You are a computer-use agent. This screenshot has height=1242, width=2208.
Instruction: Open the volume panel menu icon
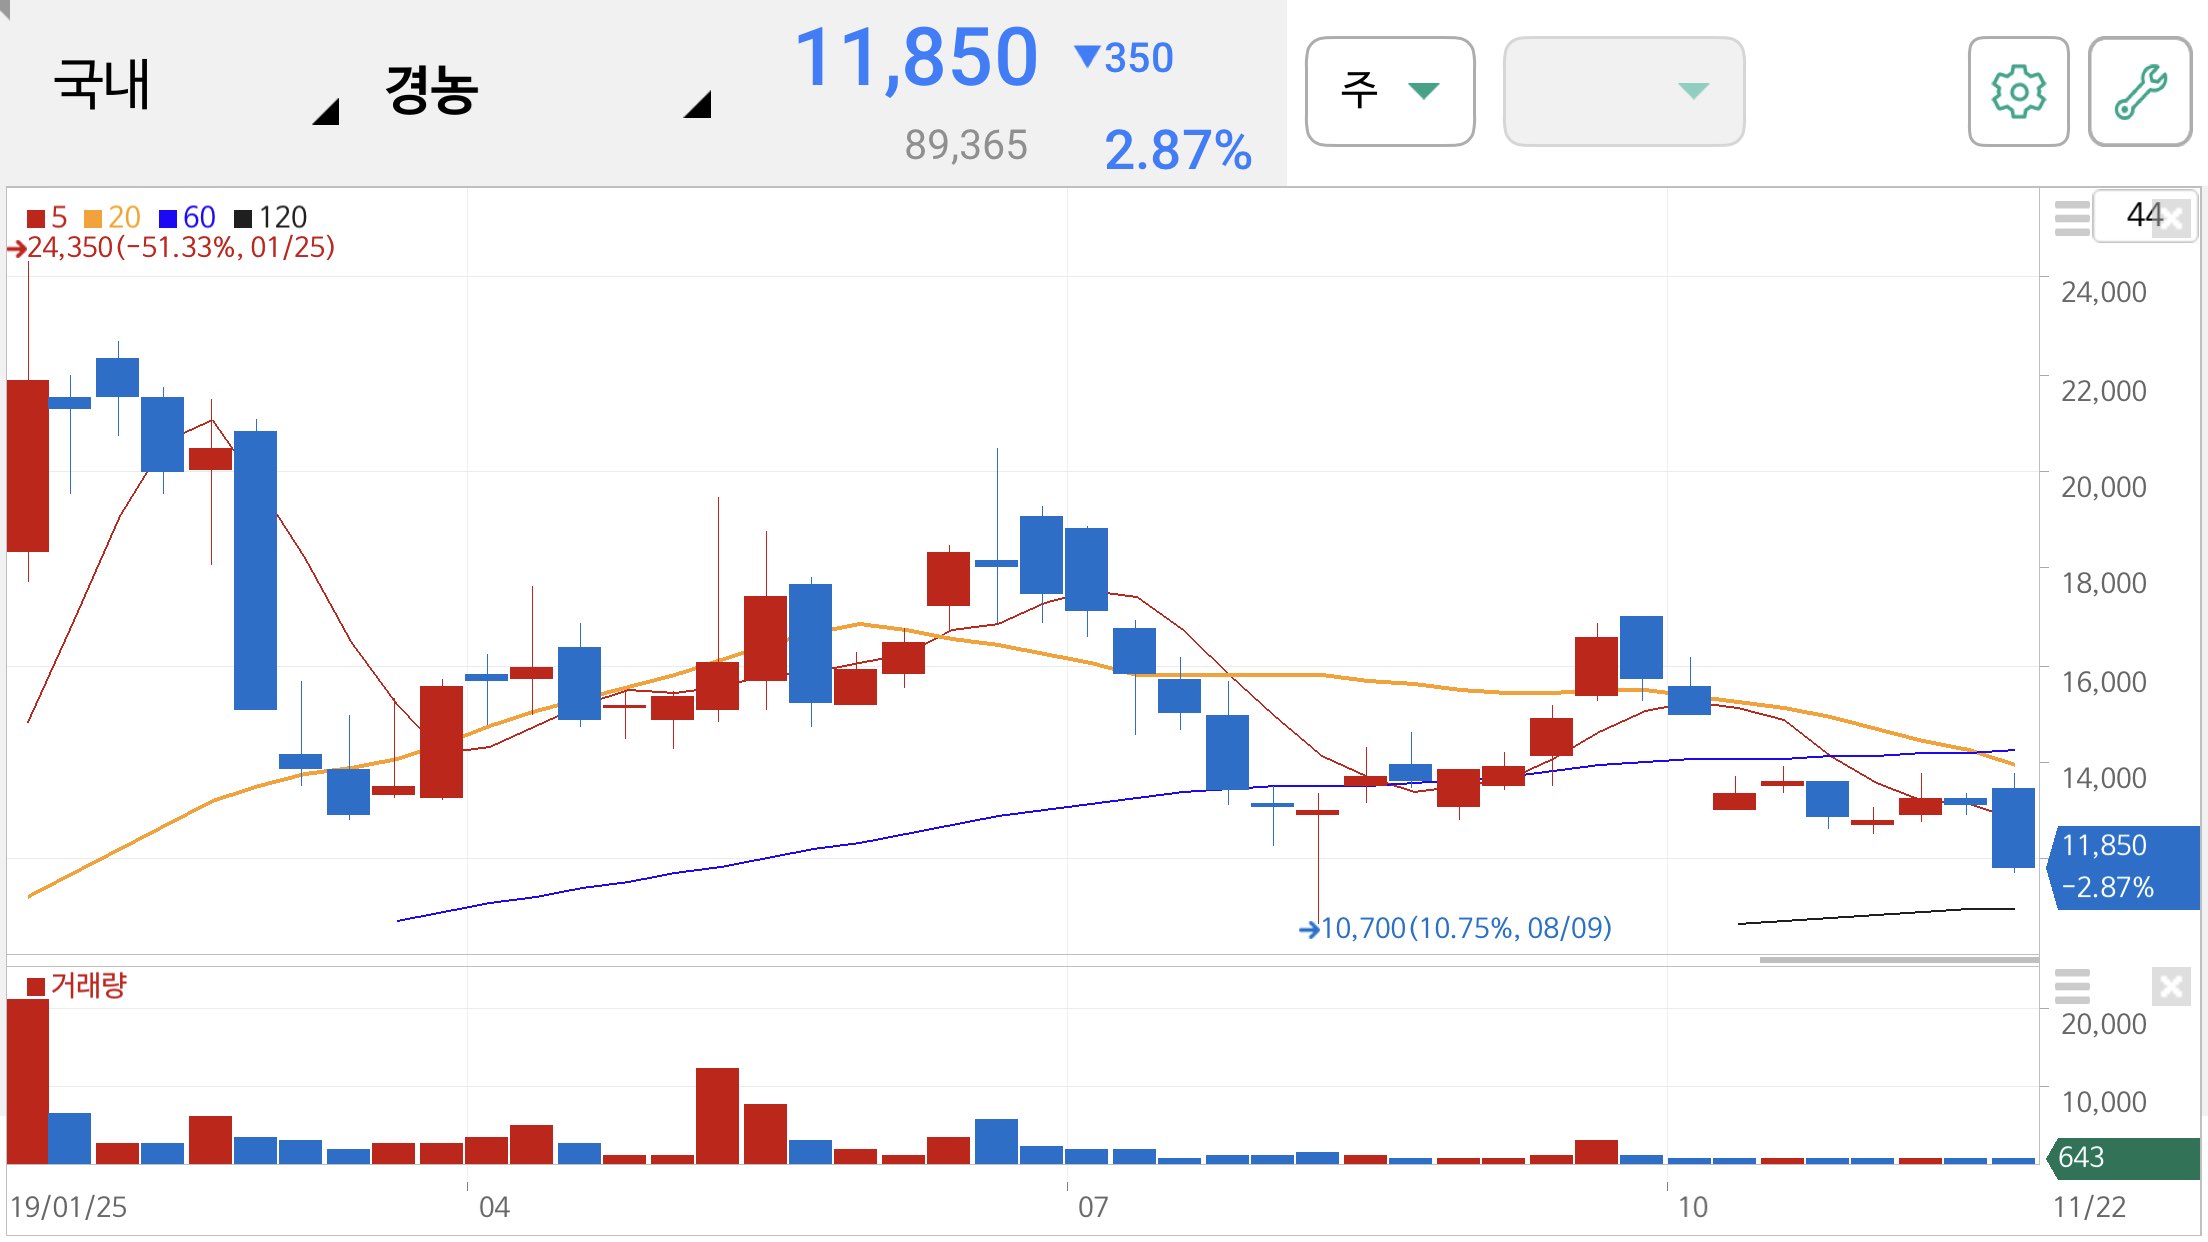(2072, 986)
